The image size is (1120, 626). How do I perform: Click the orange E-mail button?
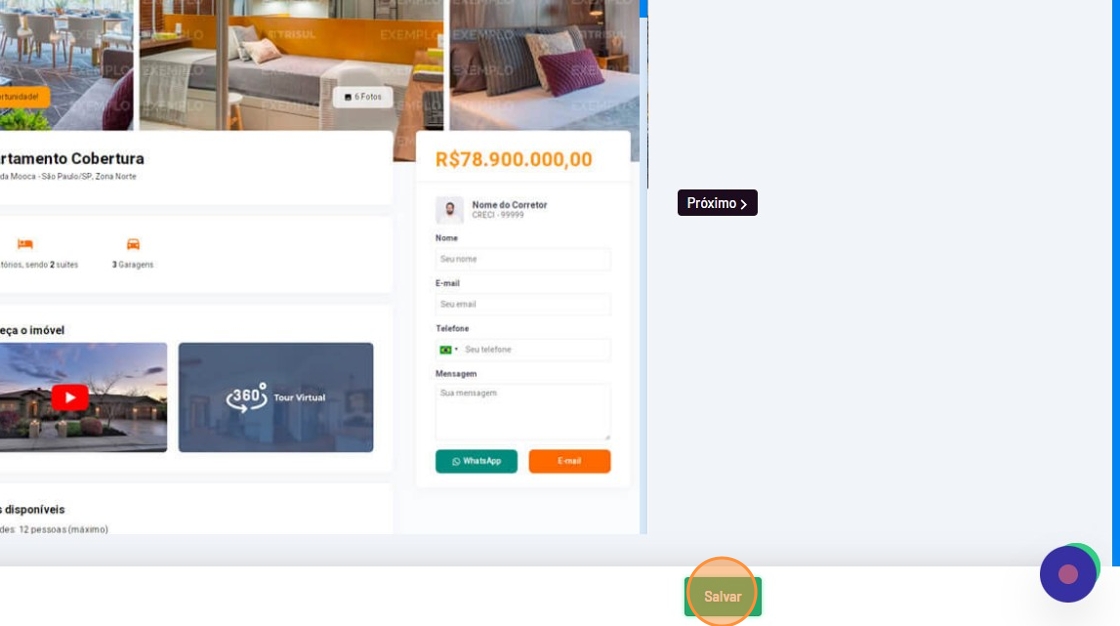(x=569, y=462)
